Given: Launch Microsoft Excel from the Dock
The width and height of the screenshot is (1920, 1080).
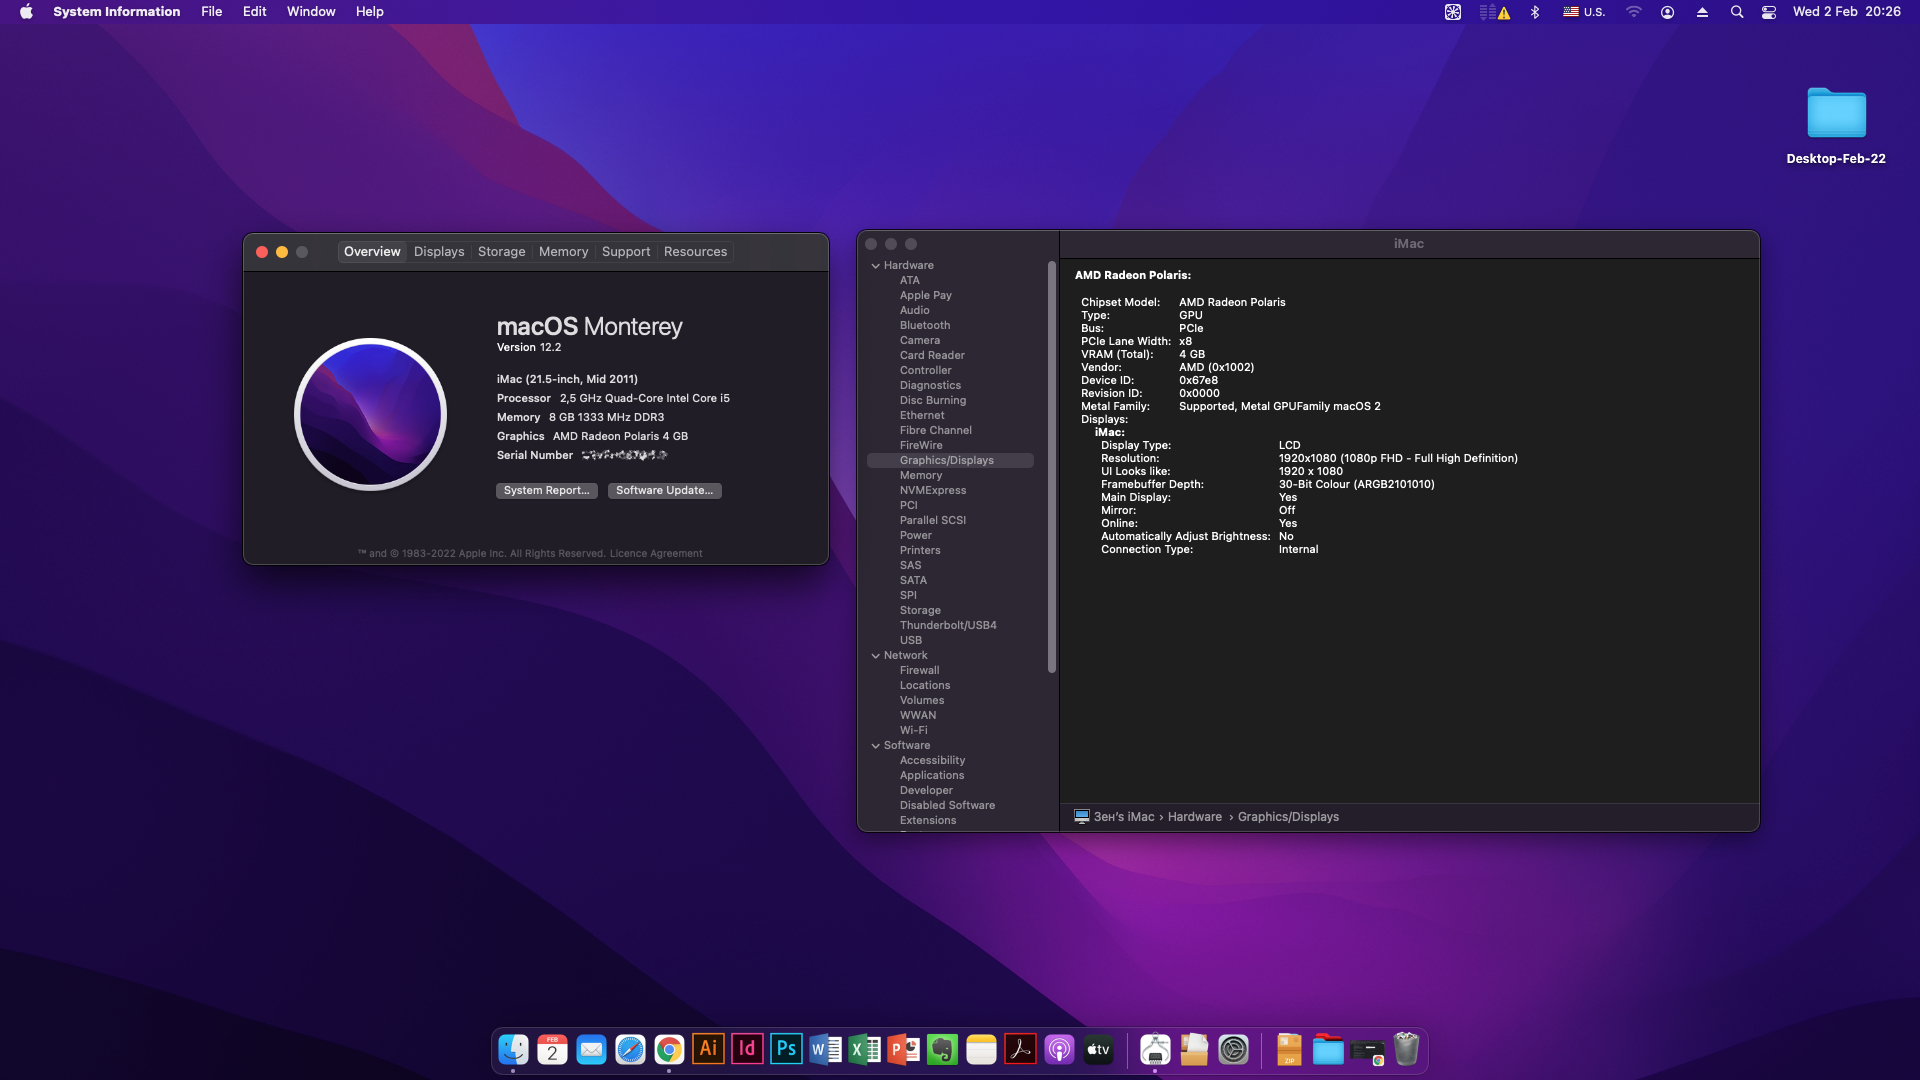Looking at the screenshot, I should (864, 1049).
